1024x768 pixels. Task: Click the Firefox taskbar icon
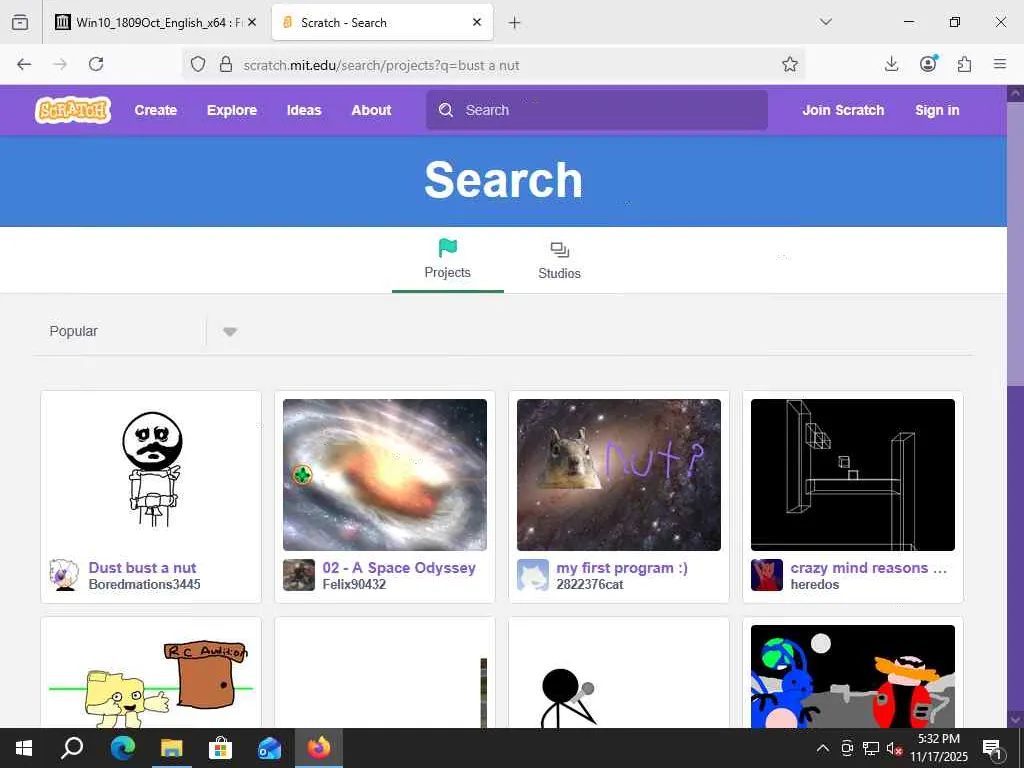pyautogui.click(x=319, y=748)
